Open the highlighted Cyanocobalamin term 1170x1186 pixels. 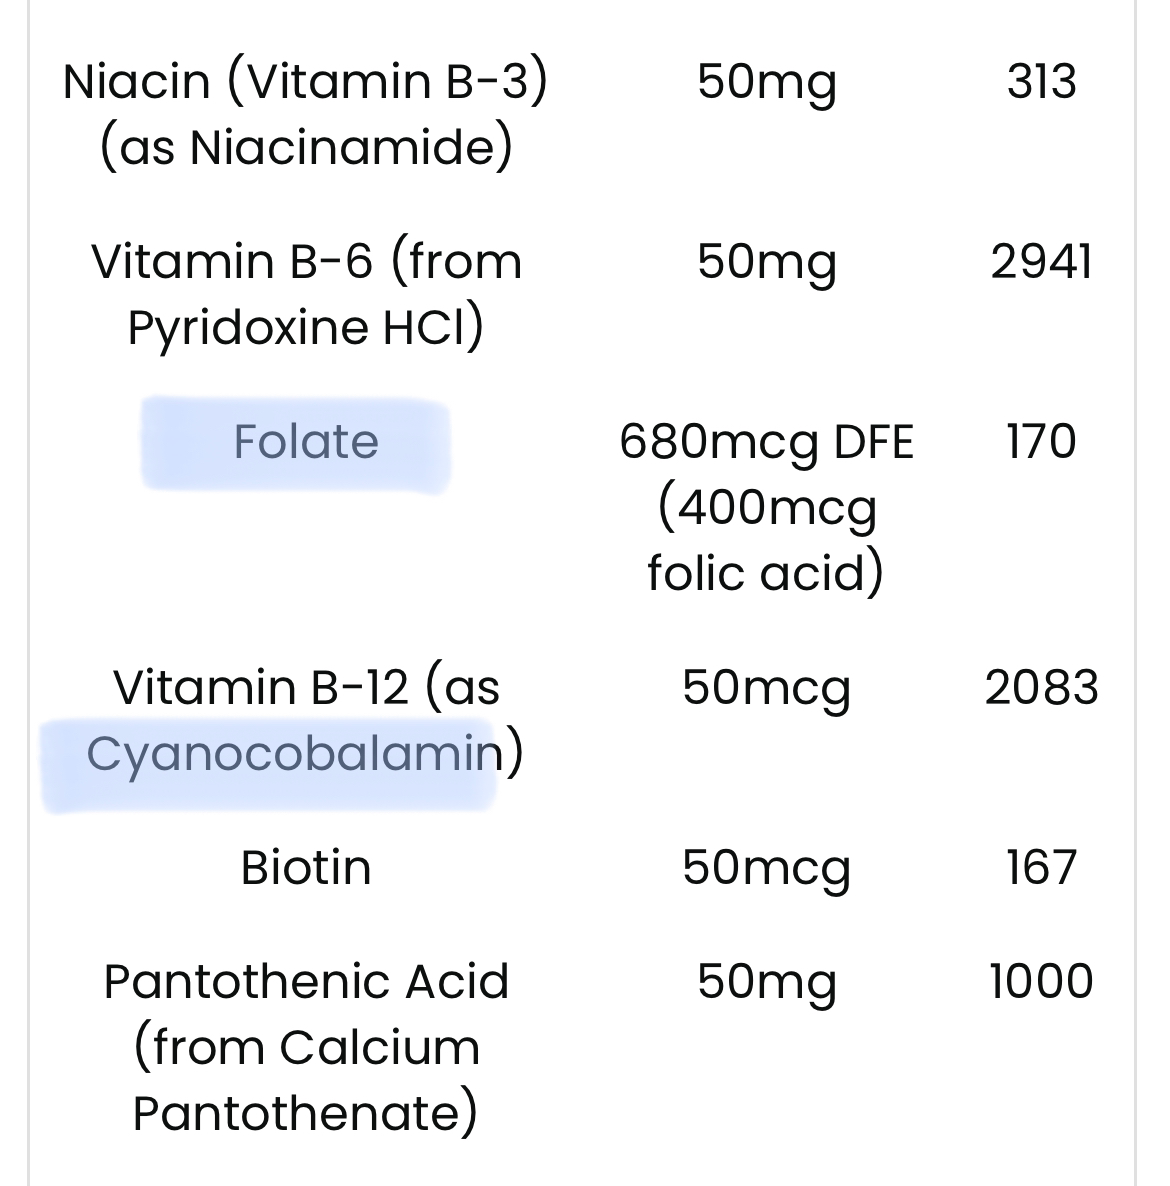294,756
